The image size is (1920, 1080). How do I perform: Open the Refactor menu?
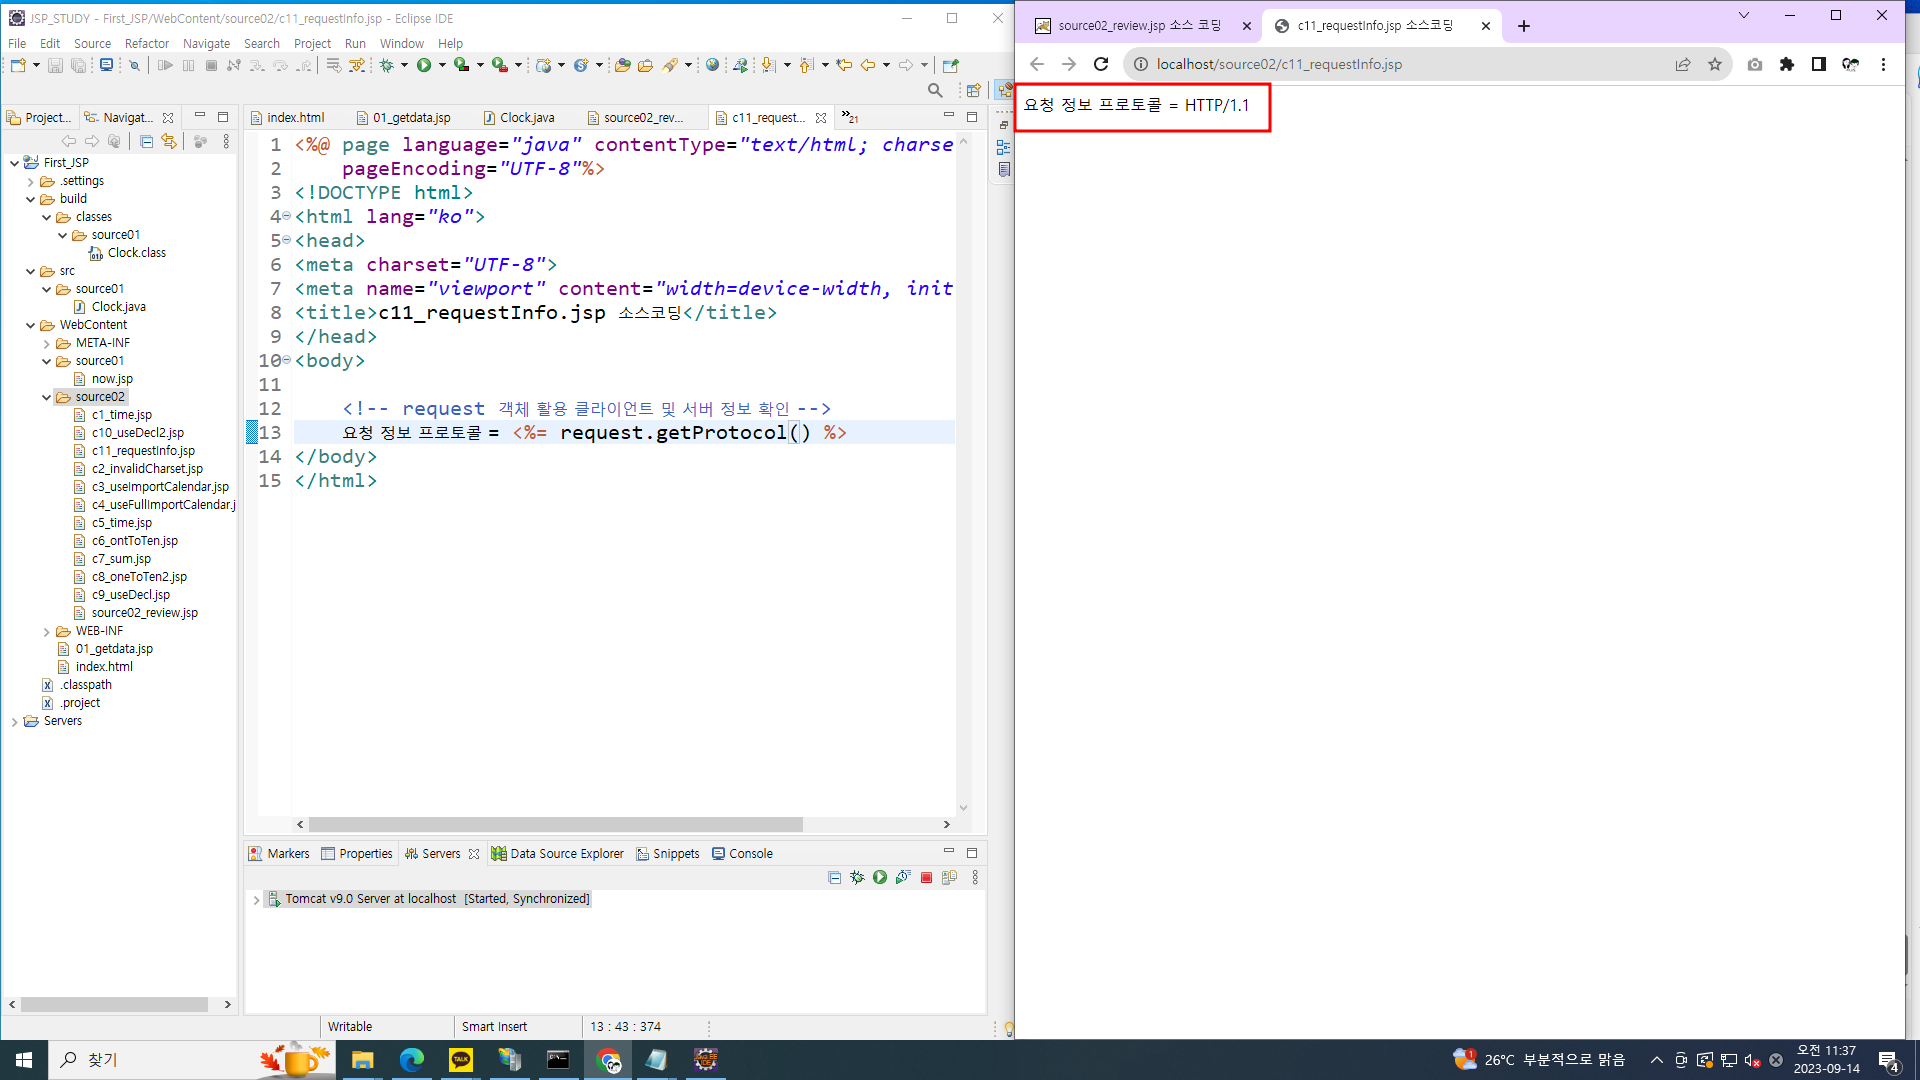146,43
